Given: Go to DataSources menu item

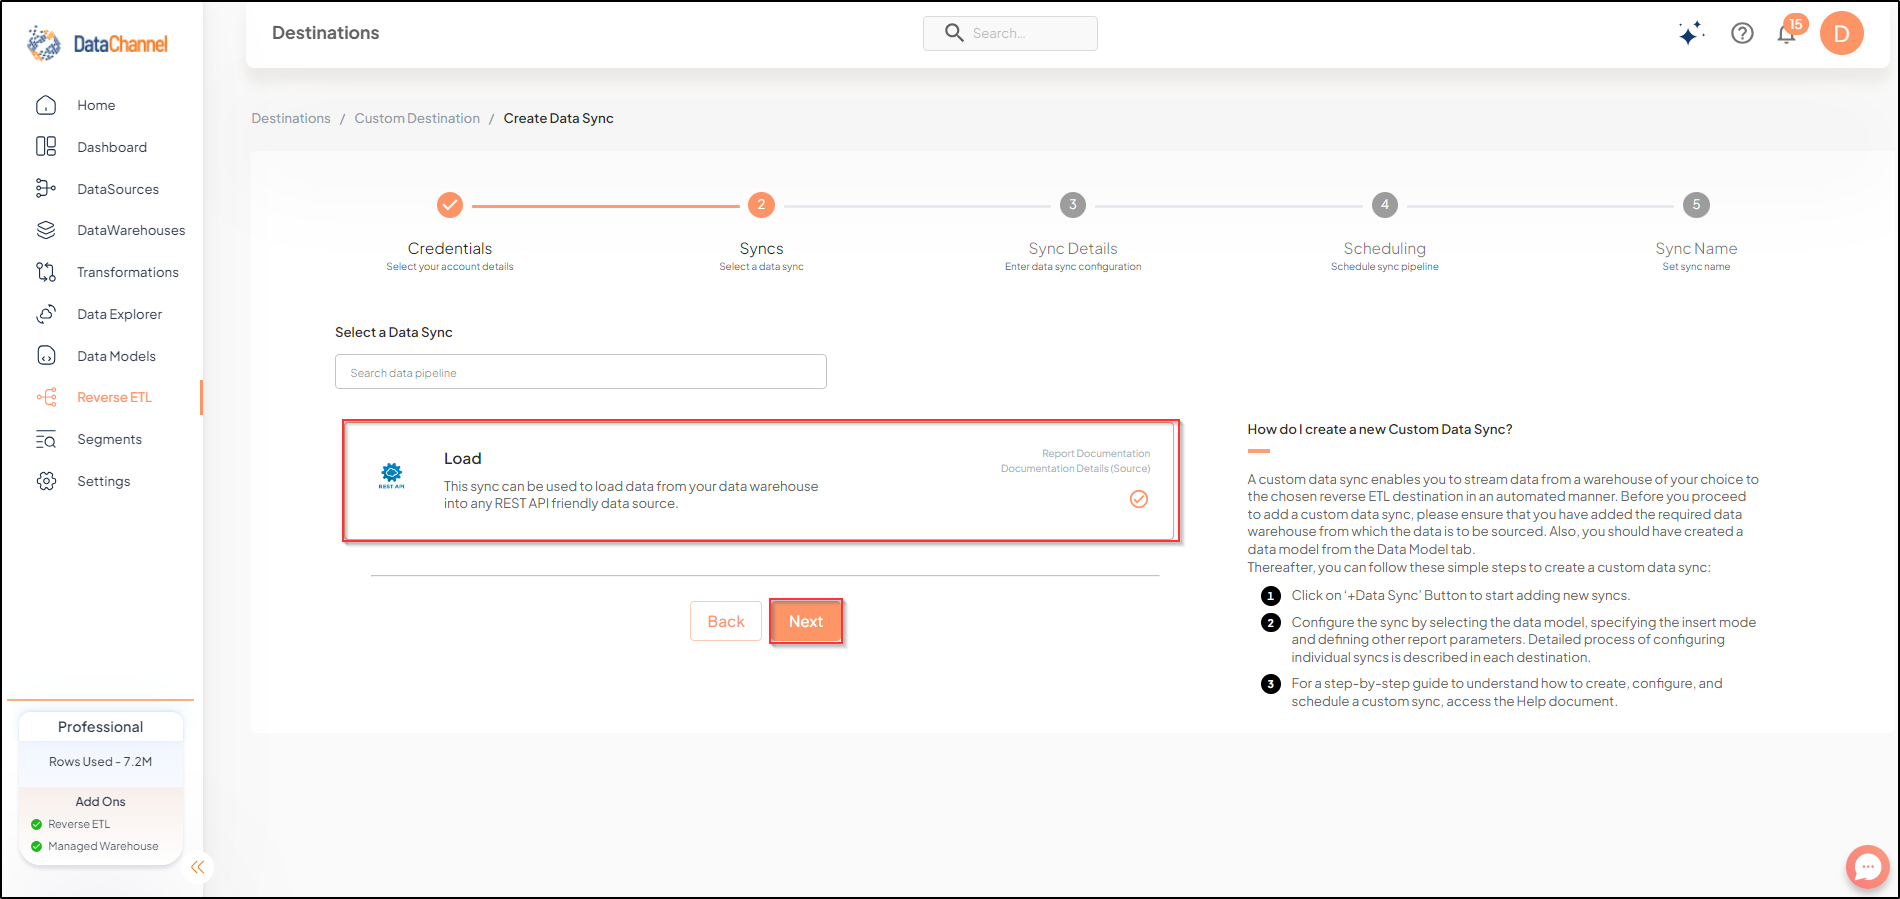Looking at the screenshot, I should click(118, 189).
